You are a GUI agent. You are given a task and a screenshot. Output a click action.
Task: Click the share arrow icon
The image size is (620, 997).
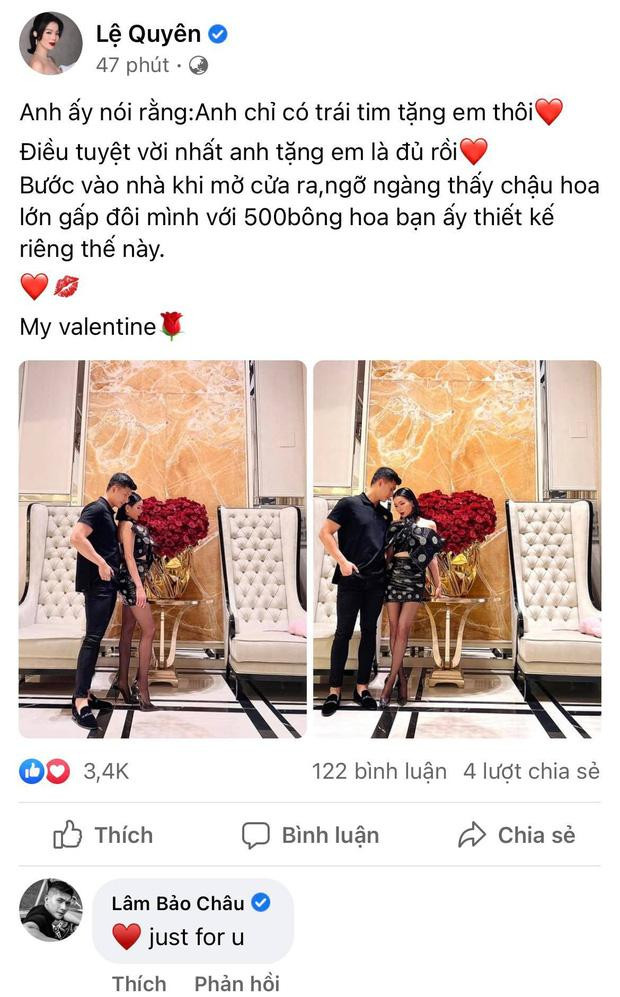(x=471, y=835)
